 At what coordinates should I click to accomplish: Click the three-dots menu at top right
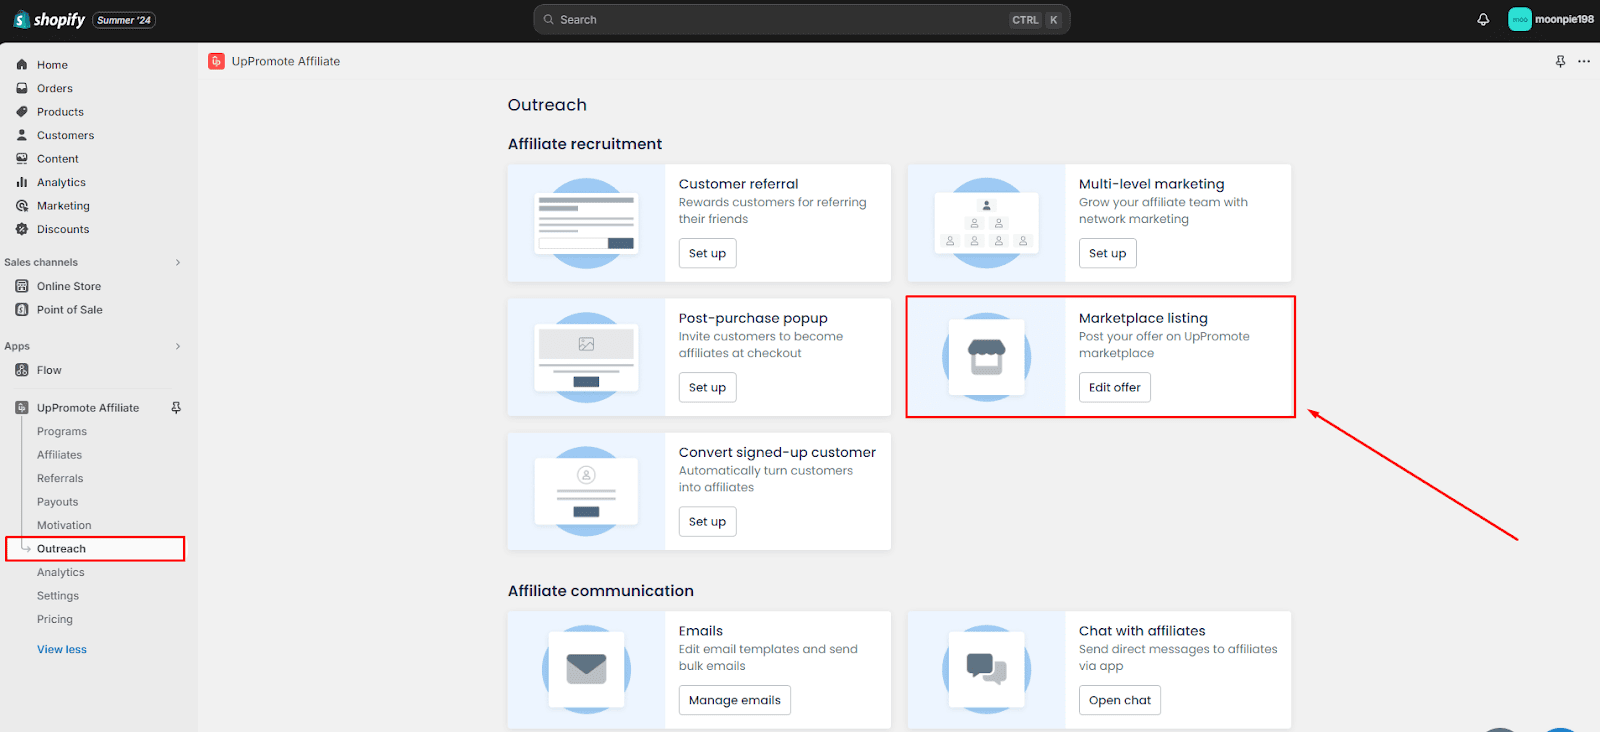click(1584, 62)
